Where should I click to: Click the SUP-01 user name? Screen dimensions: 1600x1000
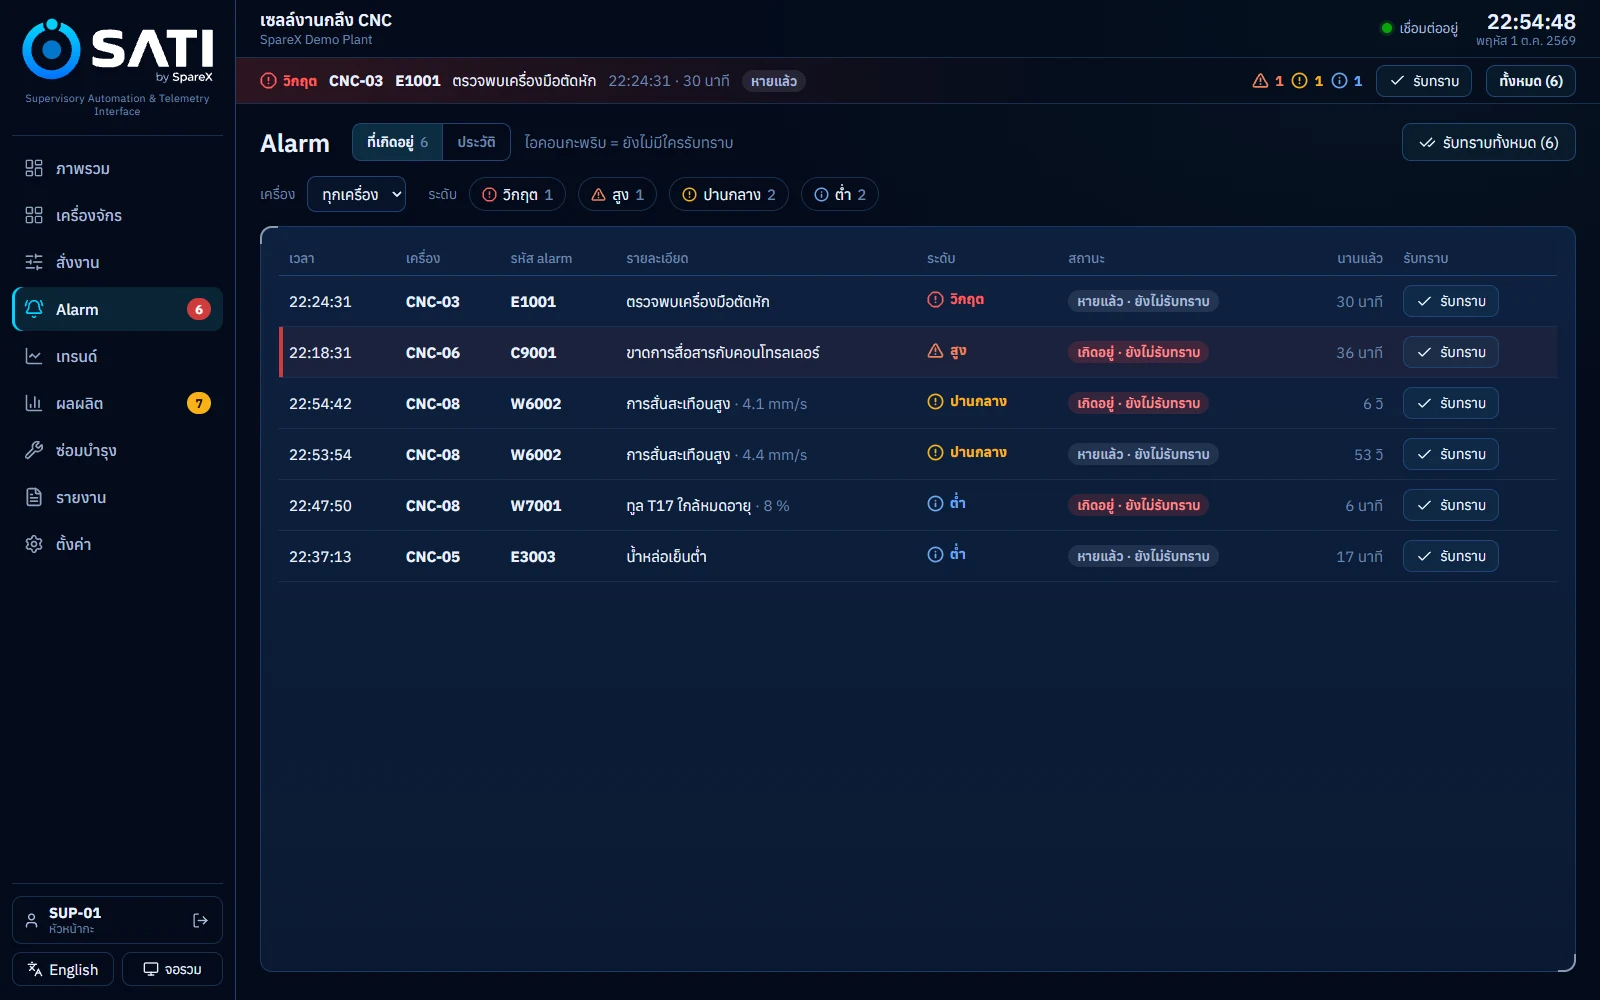[75, 913]
